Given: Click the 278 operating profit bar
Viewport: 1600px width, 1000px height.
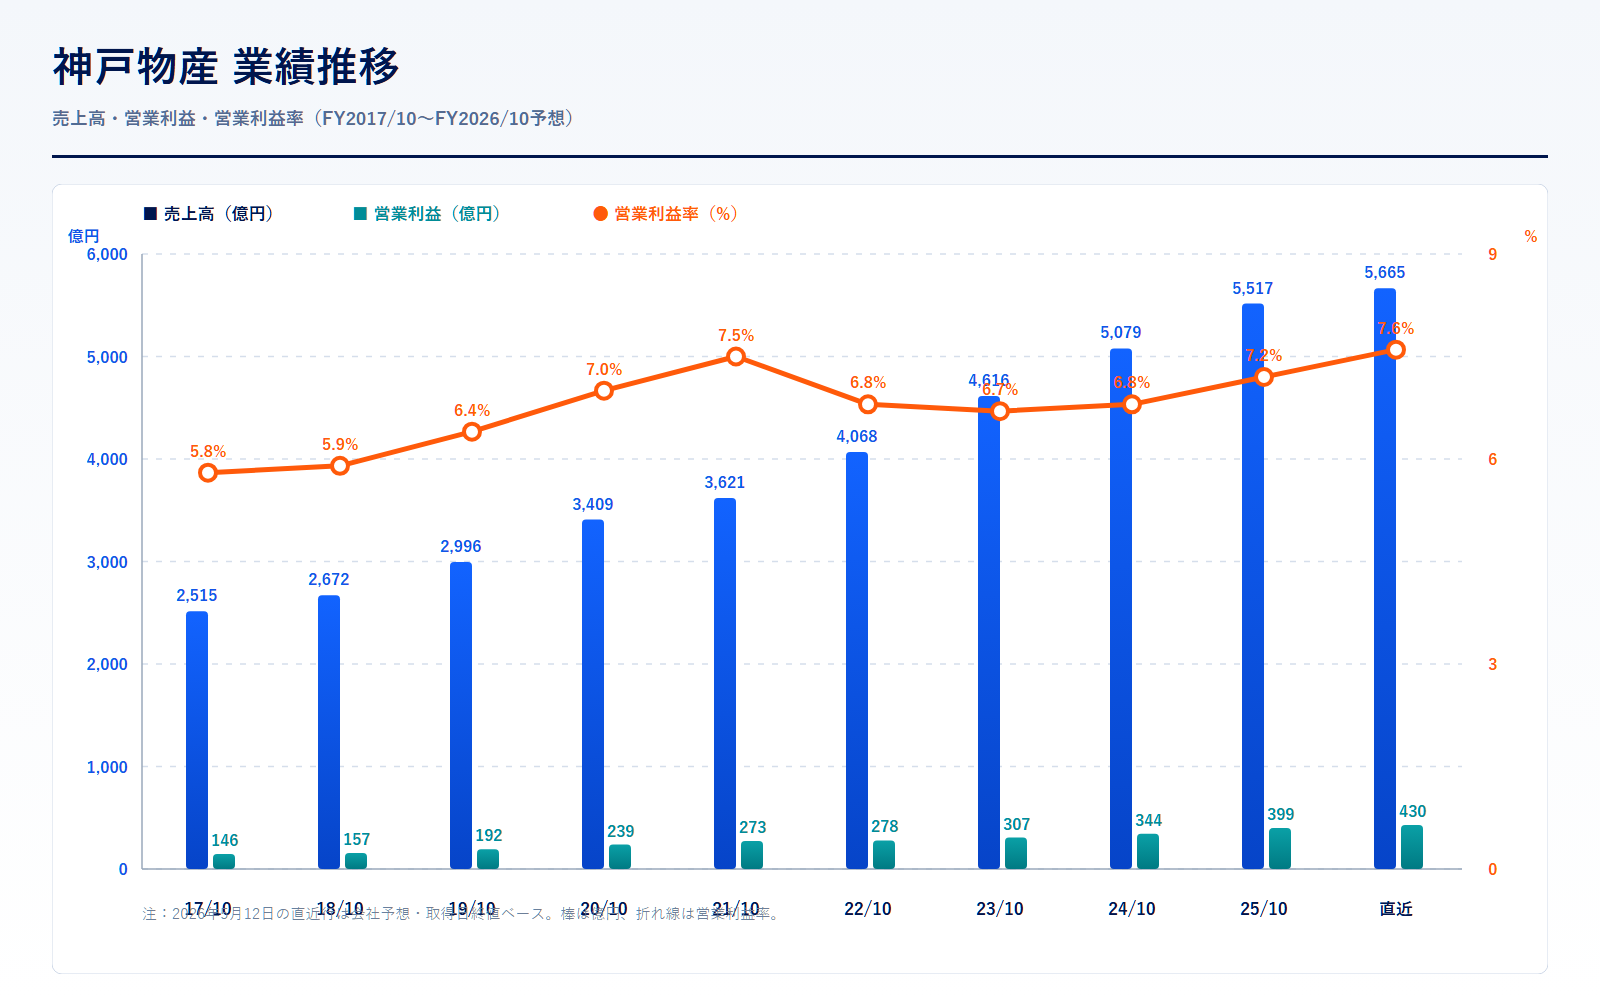Looking at the screenshot, I should click(x=884, y=855).
